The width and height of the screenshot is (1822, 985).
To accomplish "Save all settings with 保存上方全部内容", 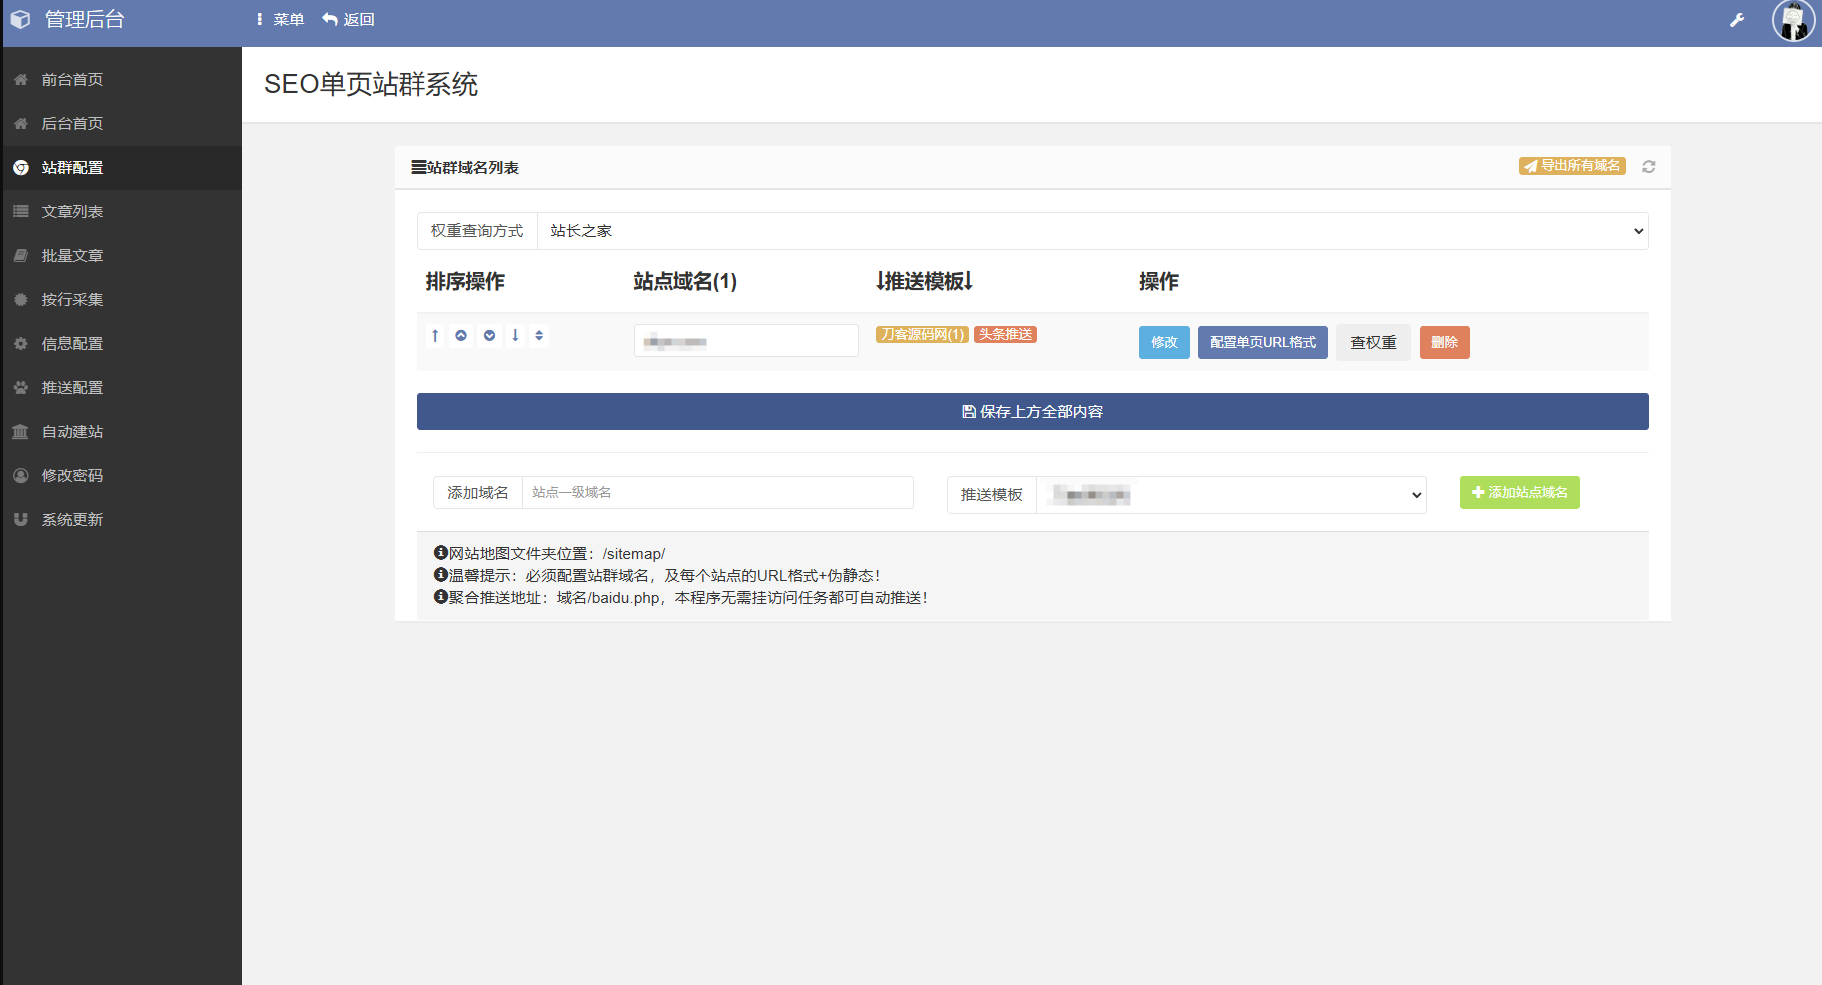I will pyautogui.click(x=1031, y=411).
